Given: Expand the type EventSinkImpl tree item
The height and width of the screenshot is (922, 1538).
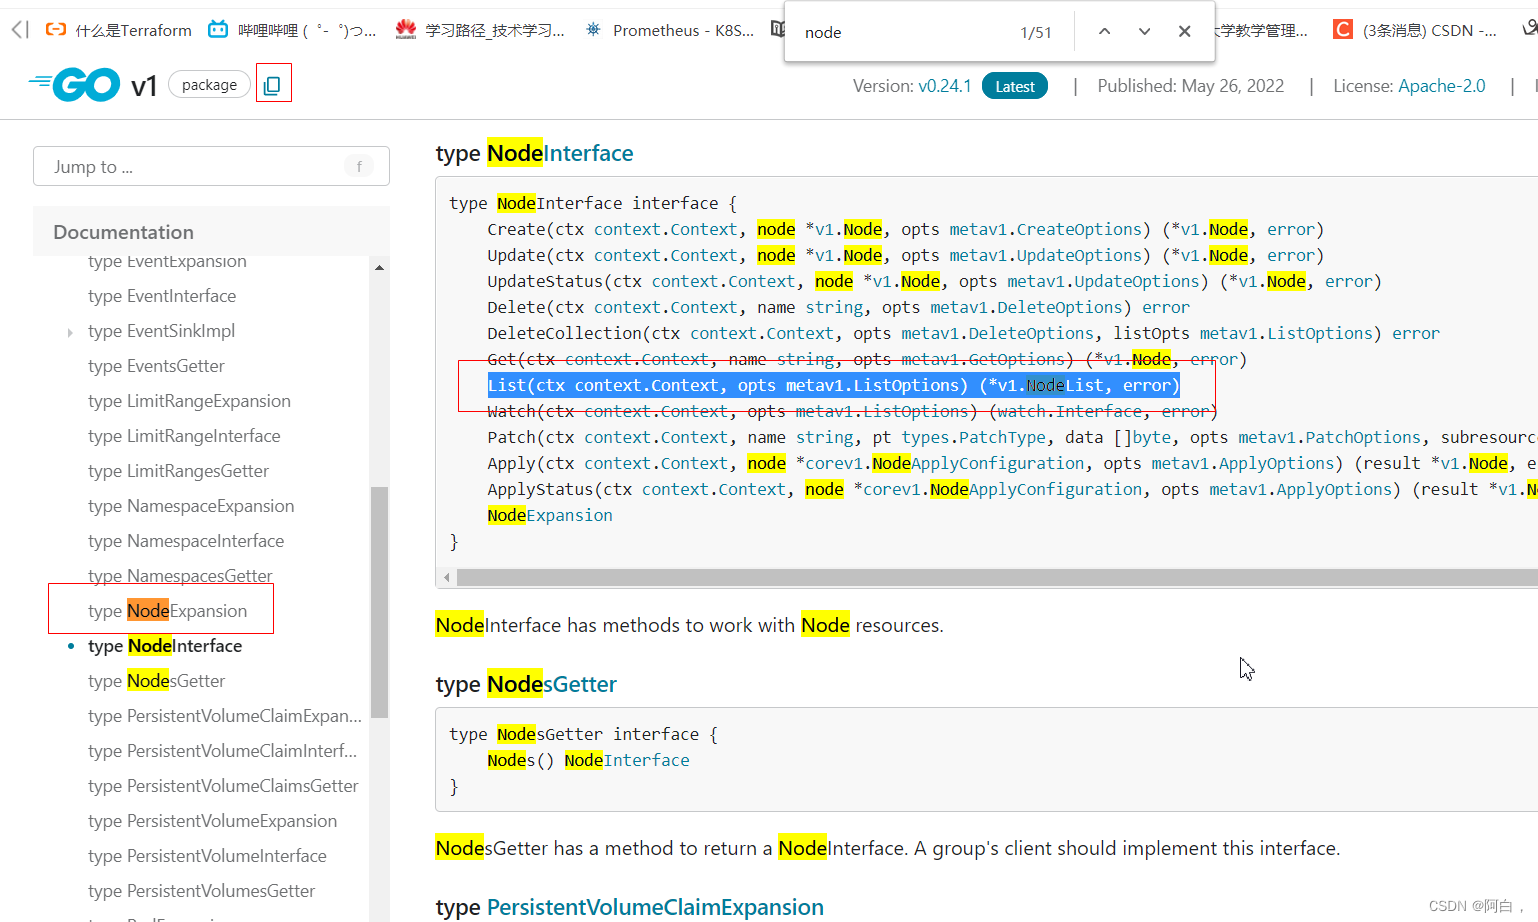Looking at the screenshot, I should (x=70, y=332).
